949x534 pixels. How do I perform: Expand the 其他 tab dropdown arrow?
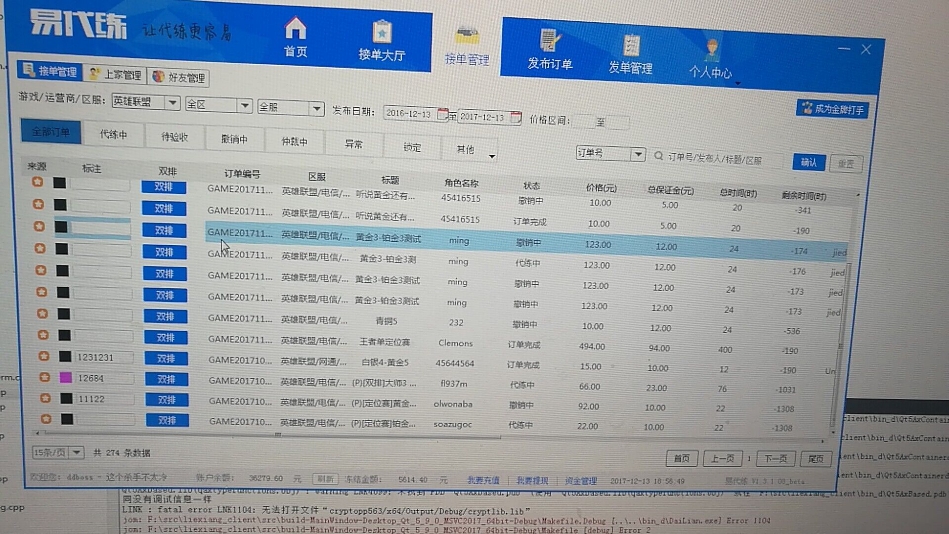coord(492,156)
